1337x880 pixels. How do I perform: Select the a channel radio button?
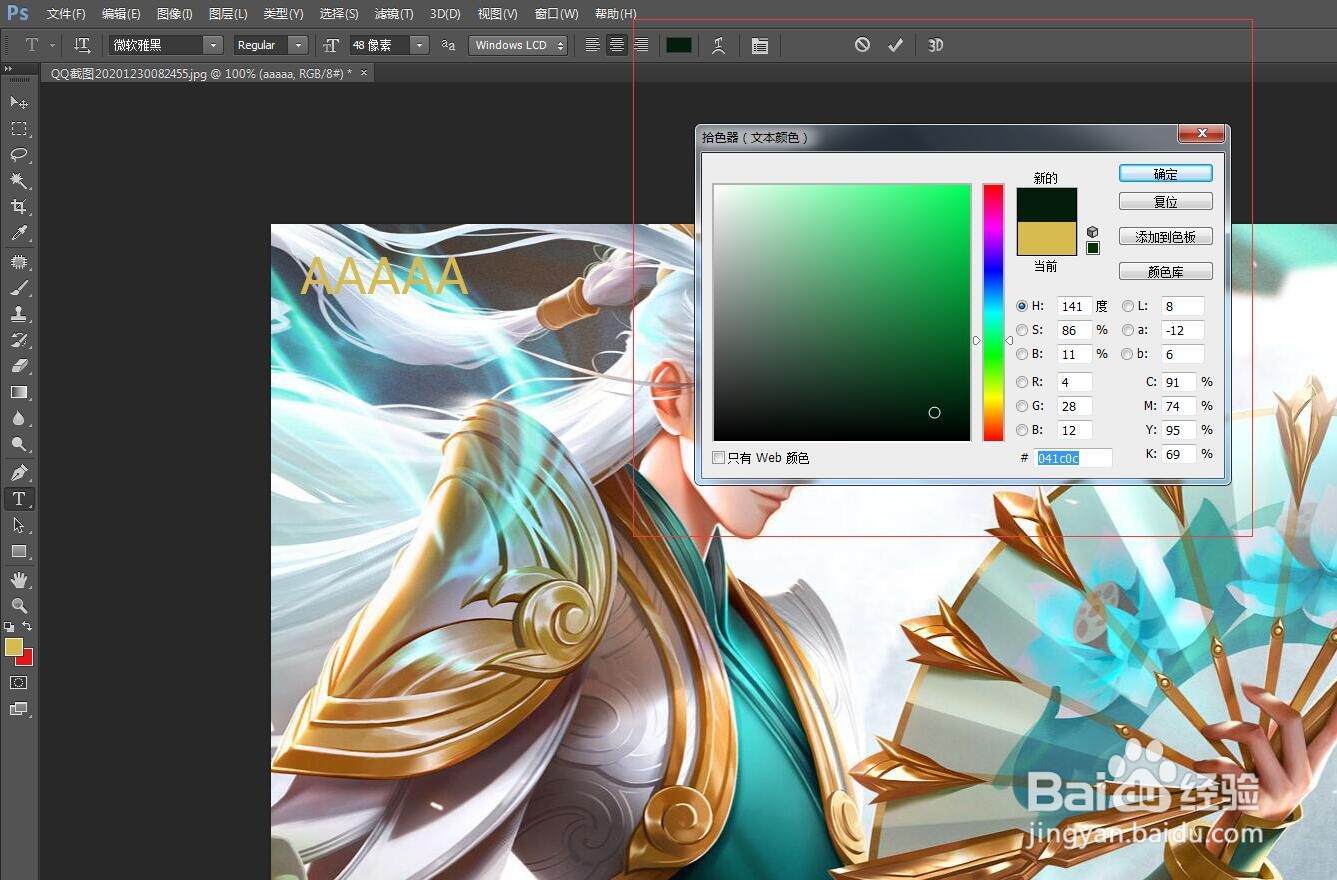point(1128,330)
